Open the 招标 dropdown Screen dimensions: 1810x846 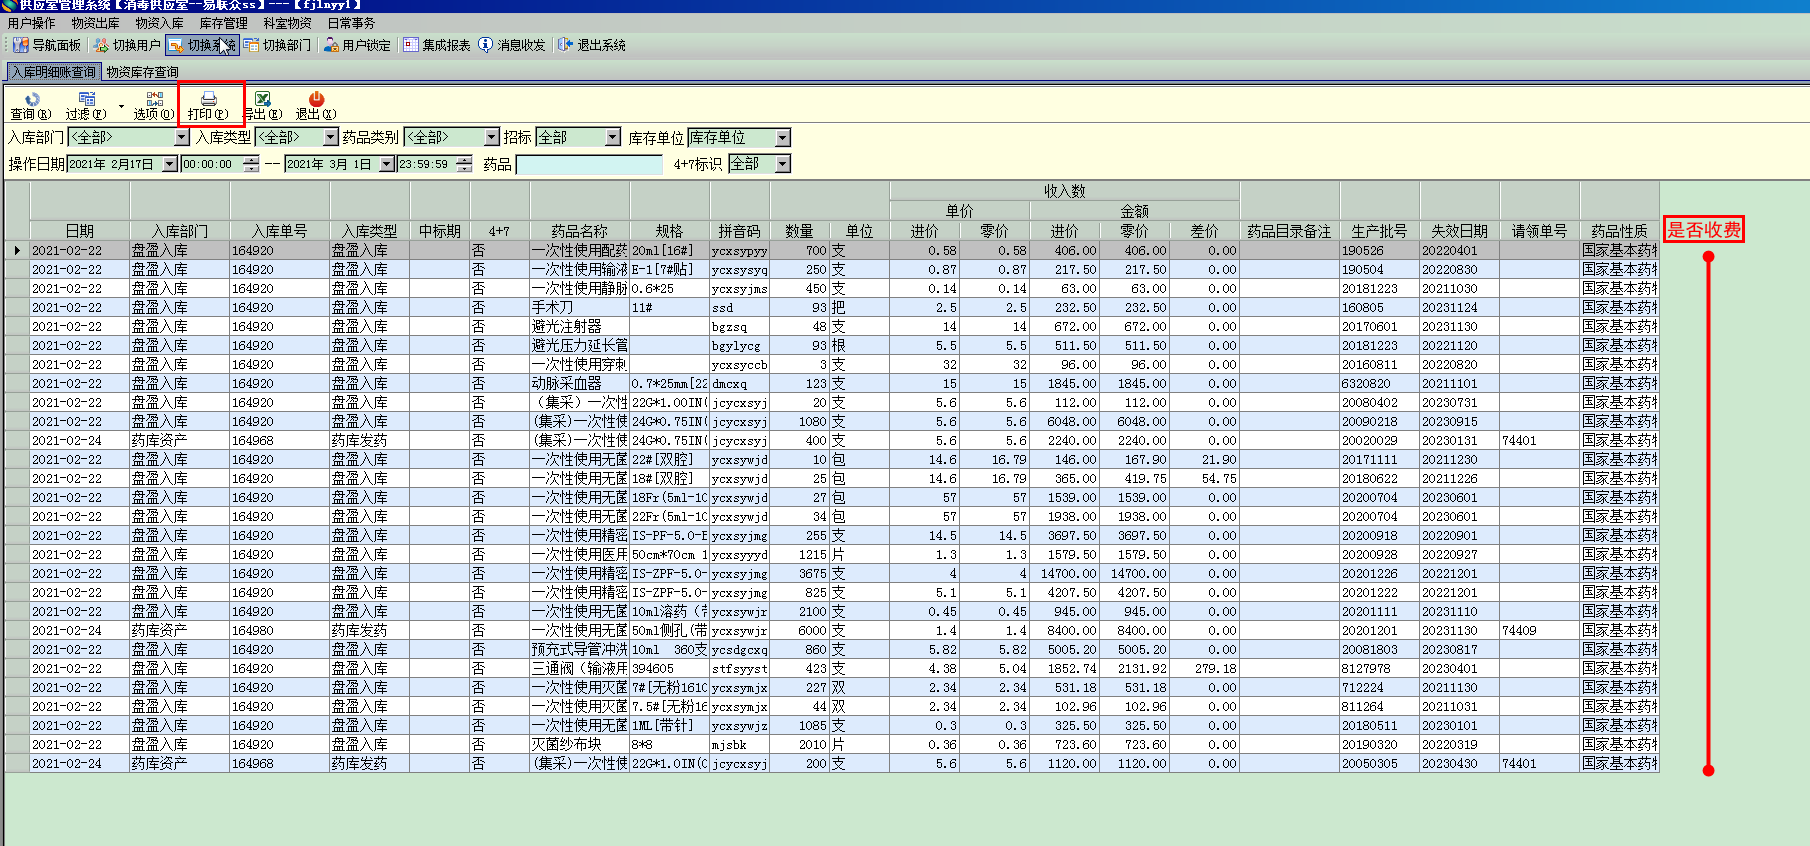(613, 138)
